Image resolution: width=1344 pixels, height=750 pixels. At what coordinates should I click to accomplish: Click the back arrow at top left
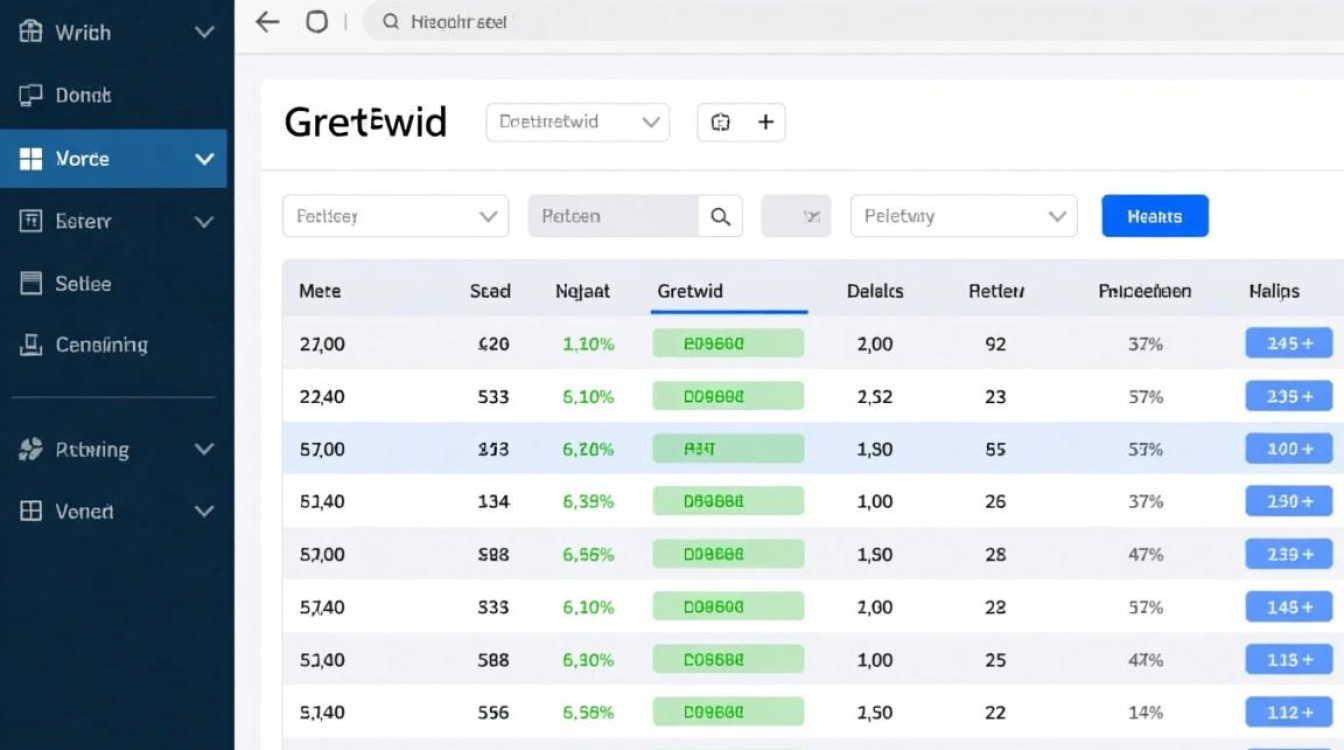(266, 22)
